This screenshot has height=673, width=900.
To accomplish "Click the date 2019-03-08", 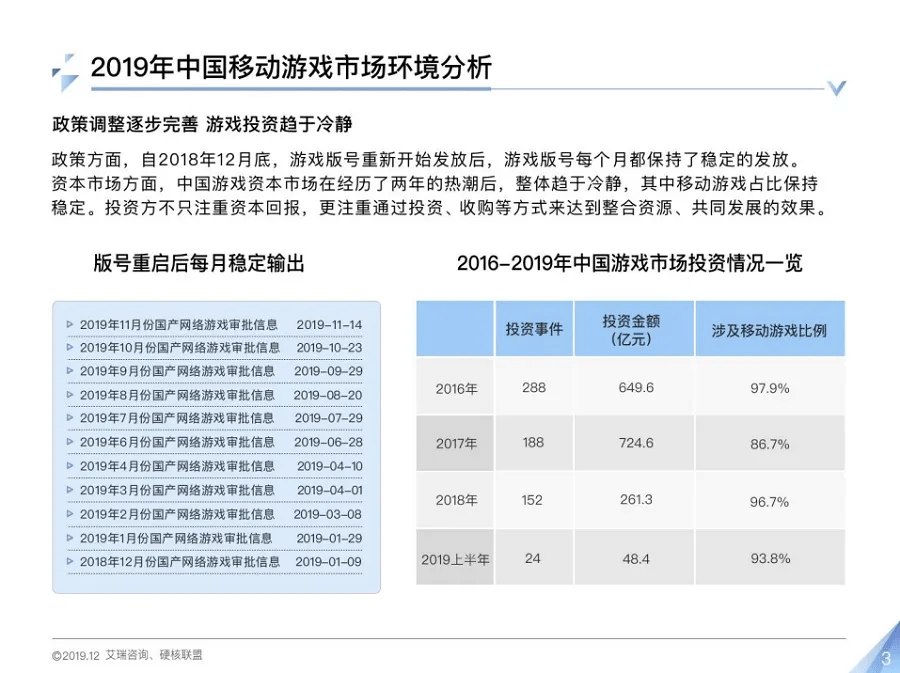I will point(328,515).
